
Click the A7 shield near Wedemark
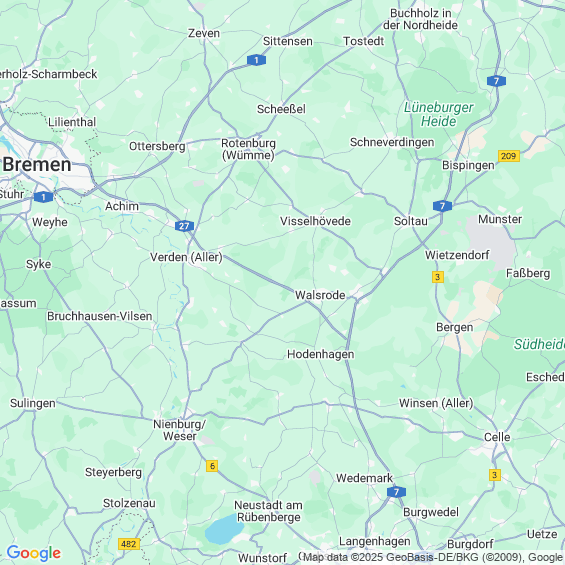coord(396,492)
